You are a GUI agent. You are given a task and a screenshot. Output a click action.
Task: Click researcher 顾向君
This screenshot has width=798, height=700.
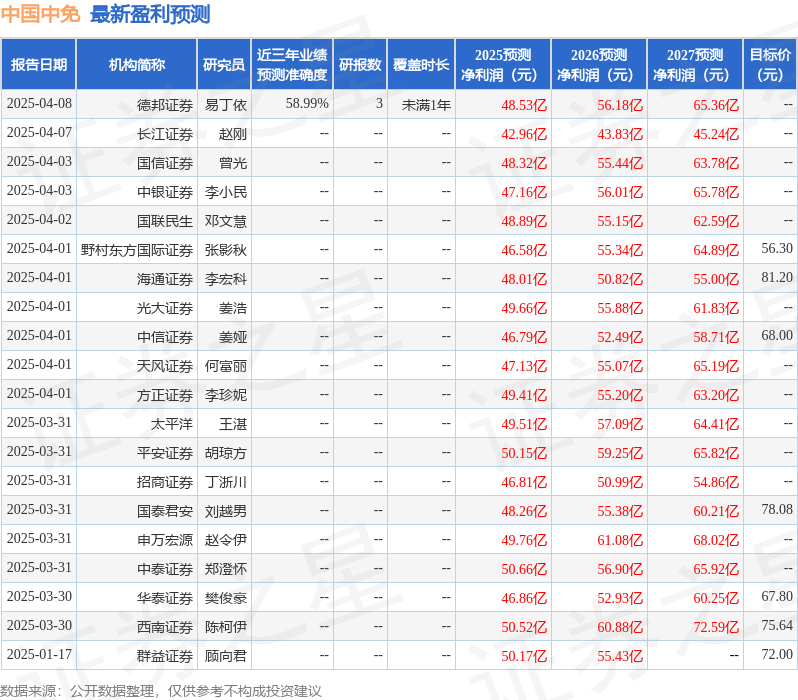225,656
